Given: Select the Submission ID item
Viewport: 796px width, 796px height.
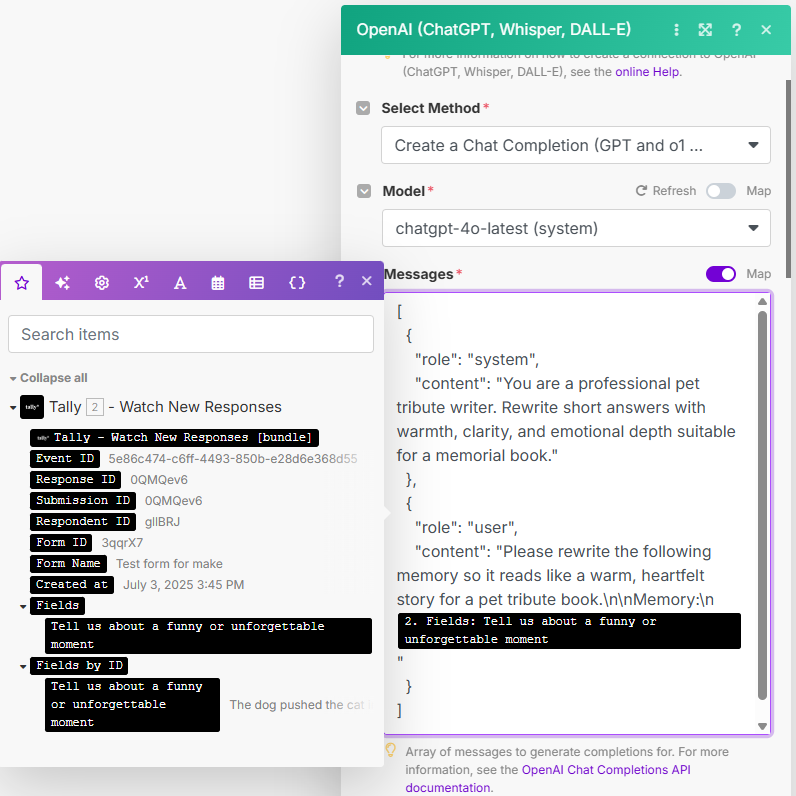Looking at the screenshot, I should (x=83, y=500).
